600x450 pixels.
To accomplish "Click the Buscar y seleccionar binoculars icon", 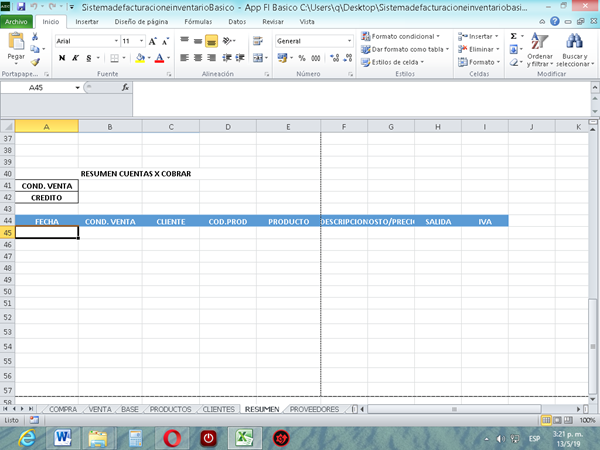I will pyautogui.click(x=574, y=44).
